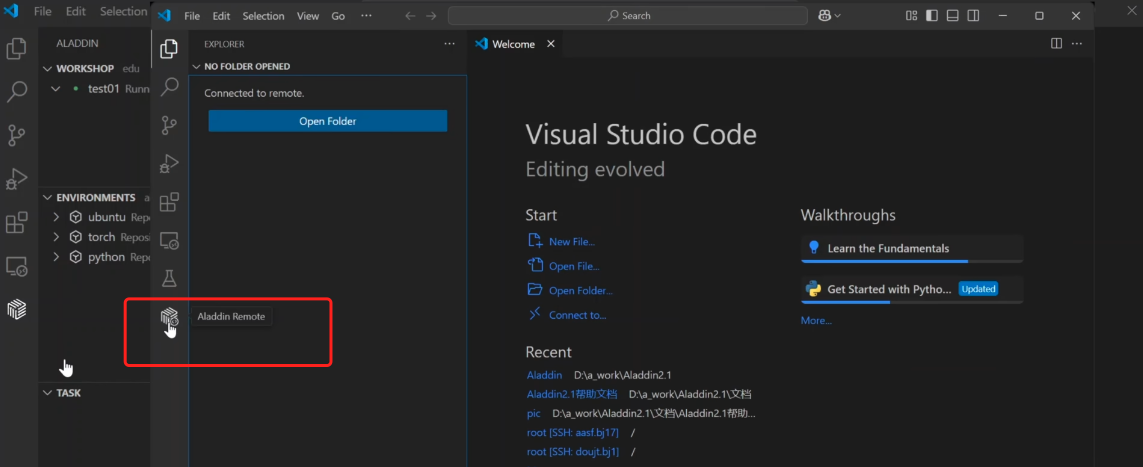Screen dimensions: 1143x467
Task: Collapse test01 node in Workshop tree
Action: tap(56, 89)
